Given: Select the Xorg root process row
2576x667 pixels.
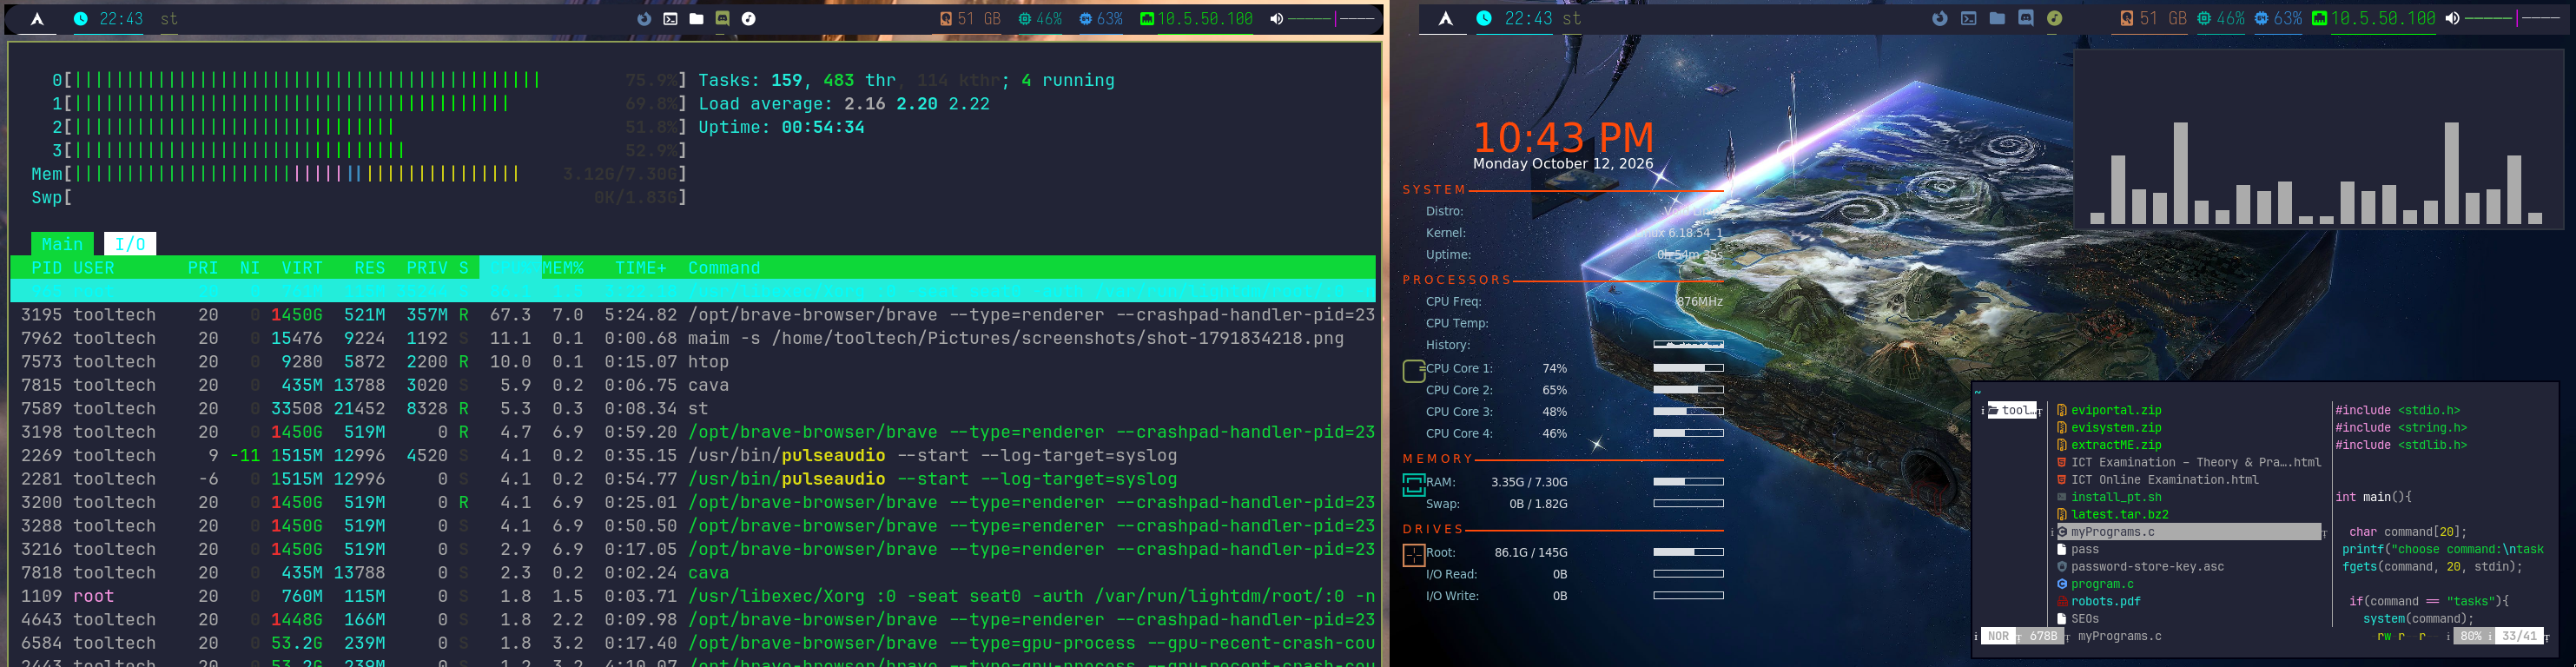Looking at the screenshot, I should point(693,596).
